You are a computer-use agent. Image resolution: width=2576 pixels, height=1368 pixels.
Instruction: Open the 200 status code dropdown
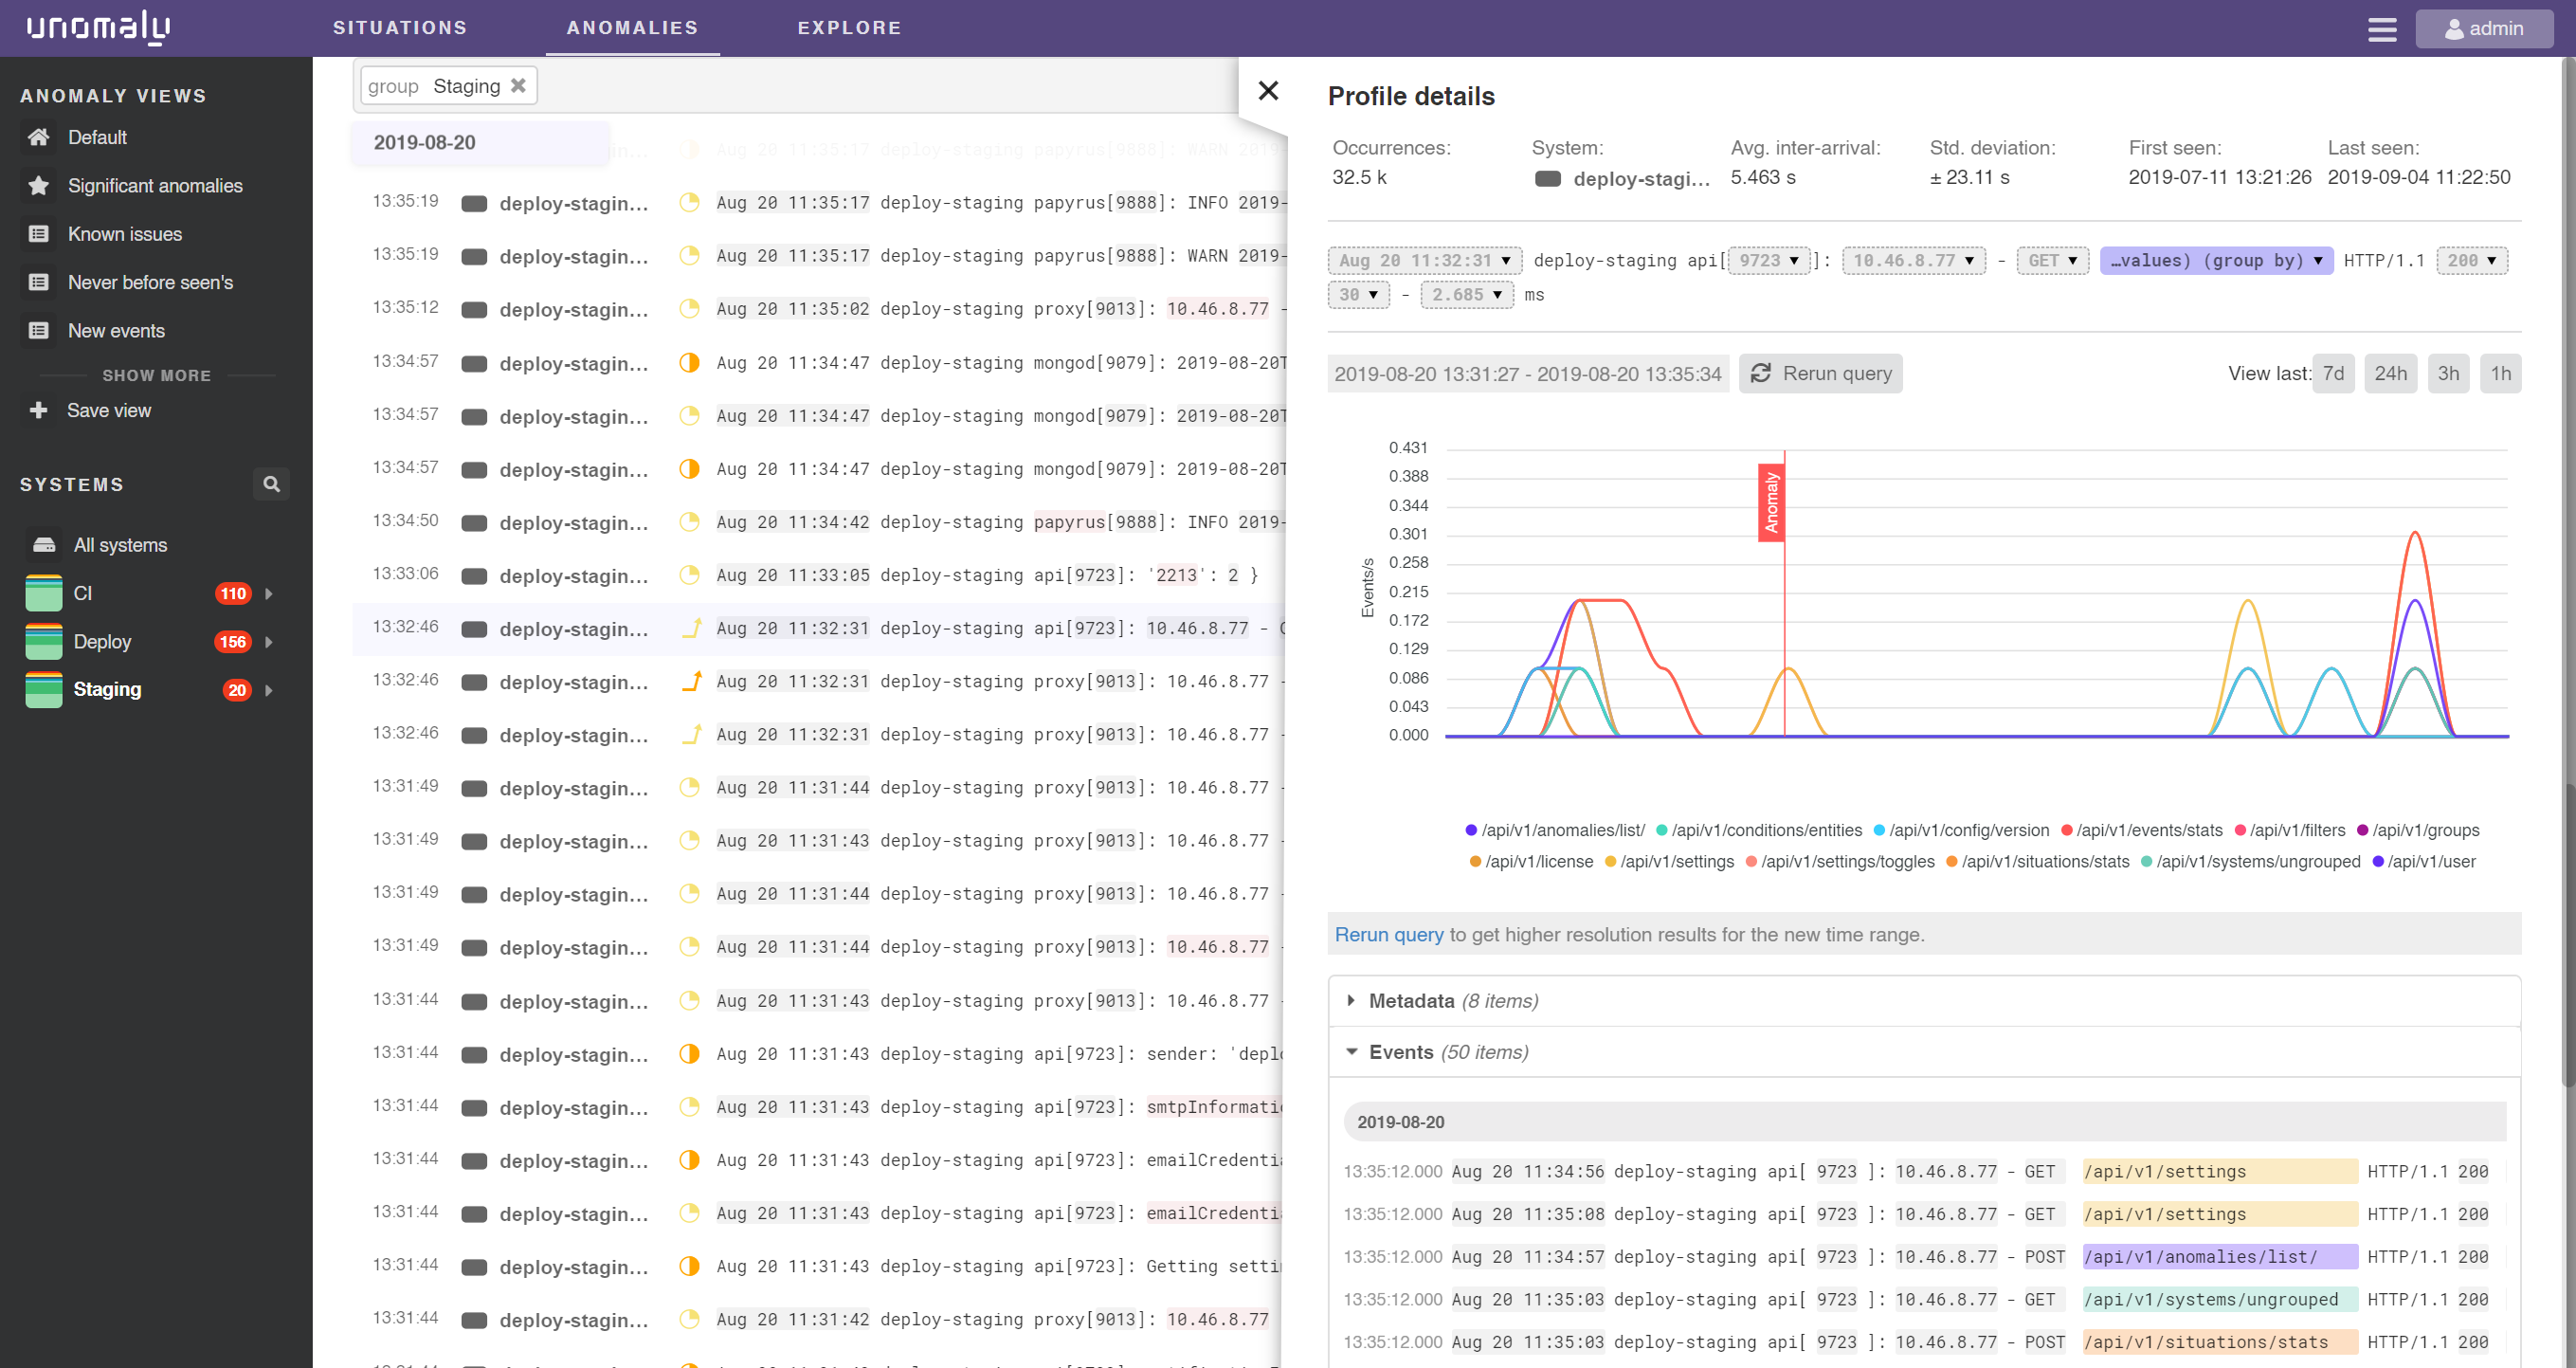tap(2471, 261)
